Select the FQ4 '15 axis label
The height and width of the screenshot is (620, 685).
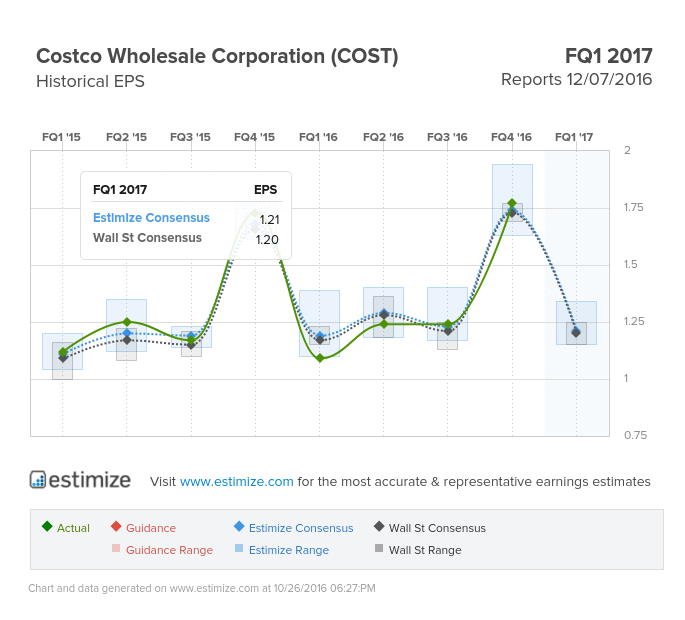click(255, 137)
